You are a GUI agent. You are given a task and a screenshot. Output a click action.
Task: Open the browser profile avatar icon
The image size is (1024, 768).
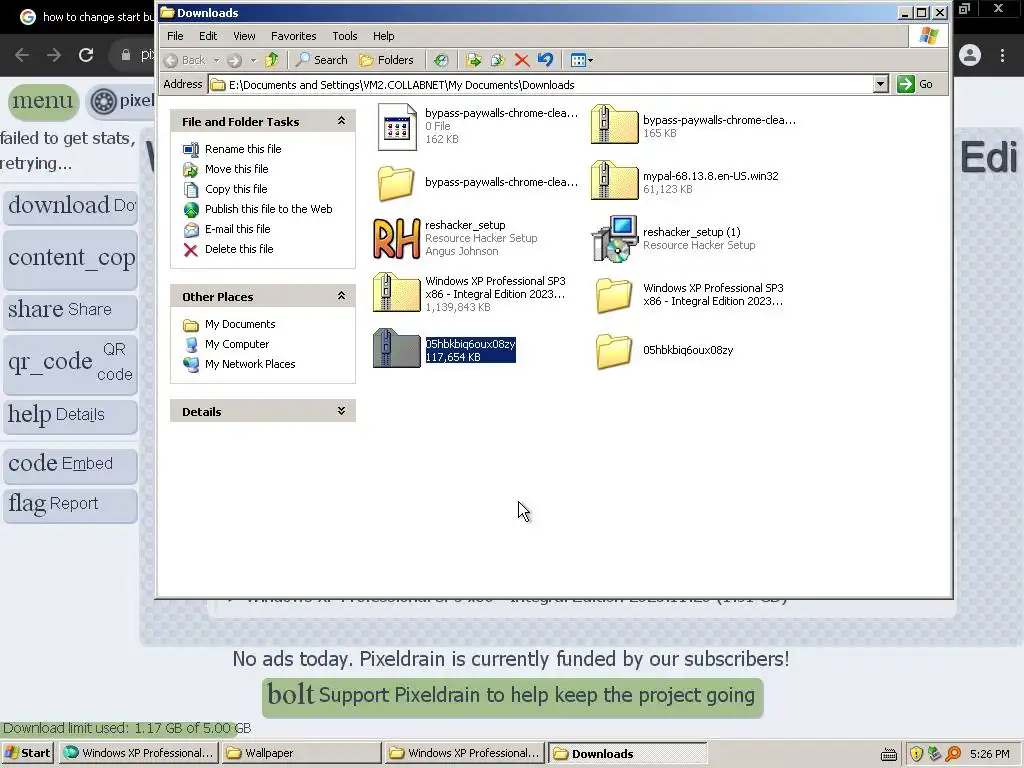[970, 56]
